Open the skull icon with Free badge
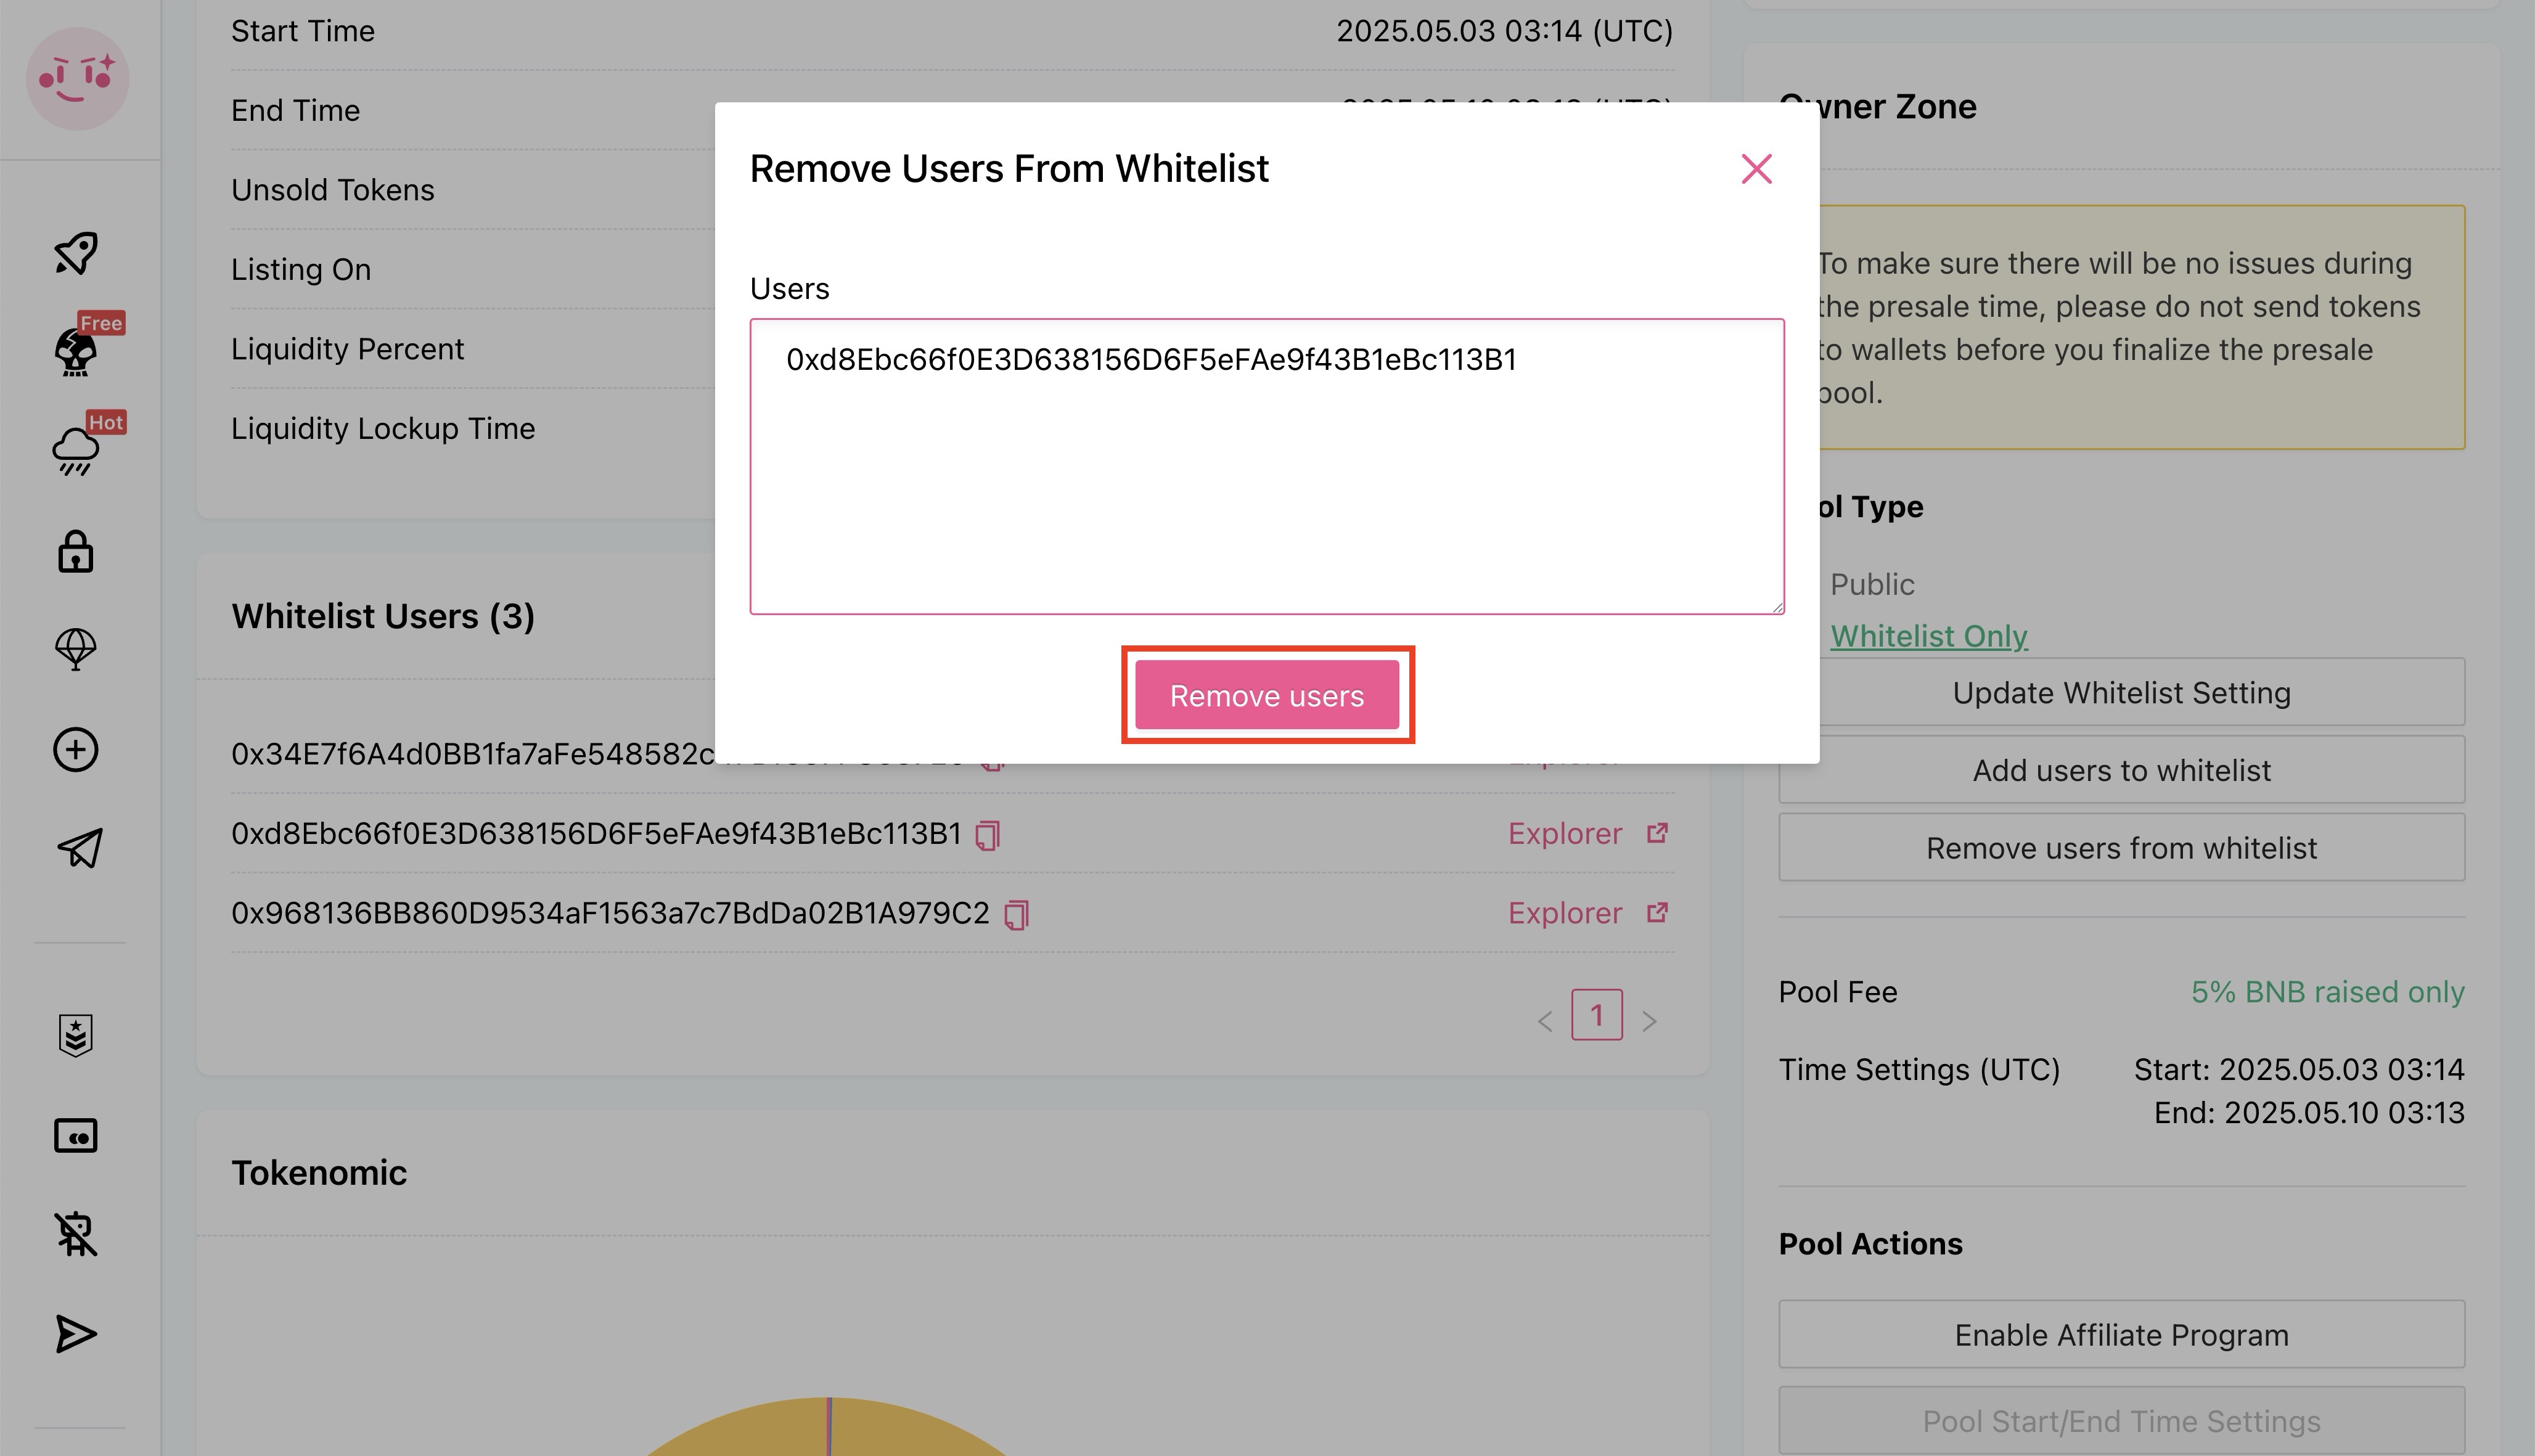 tap(76, 352)
